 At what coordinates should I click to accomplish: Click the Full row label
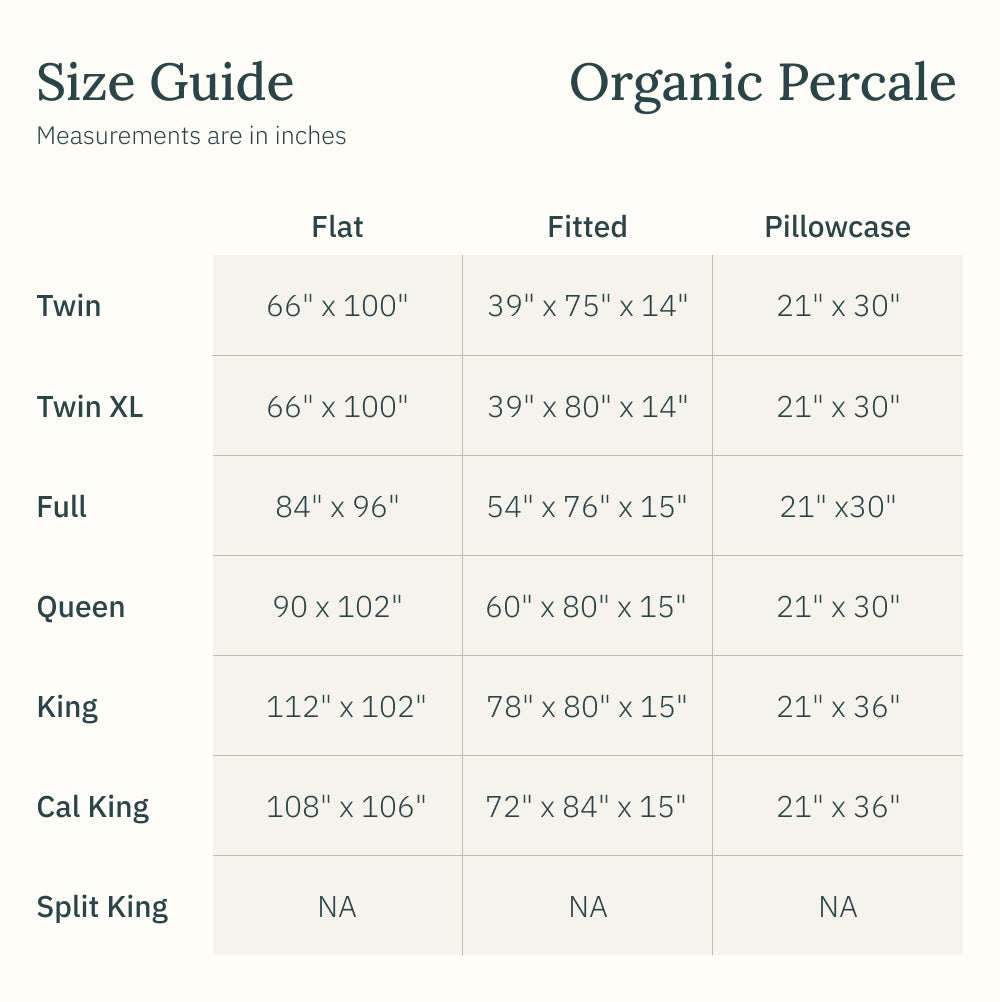[62, 507]
